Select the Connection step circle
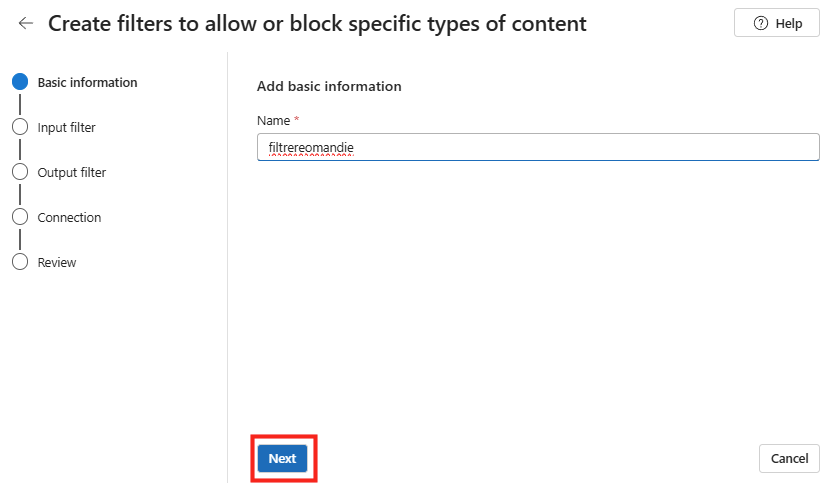The image size is (831, 483). 20,218
